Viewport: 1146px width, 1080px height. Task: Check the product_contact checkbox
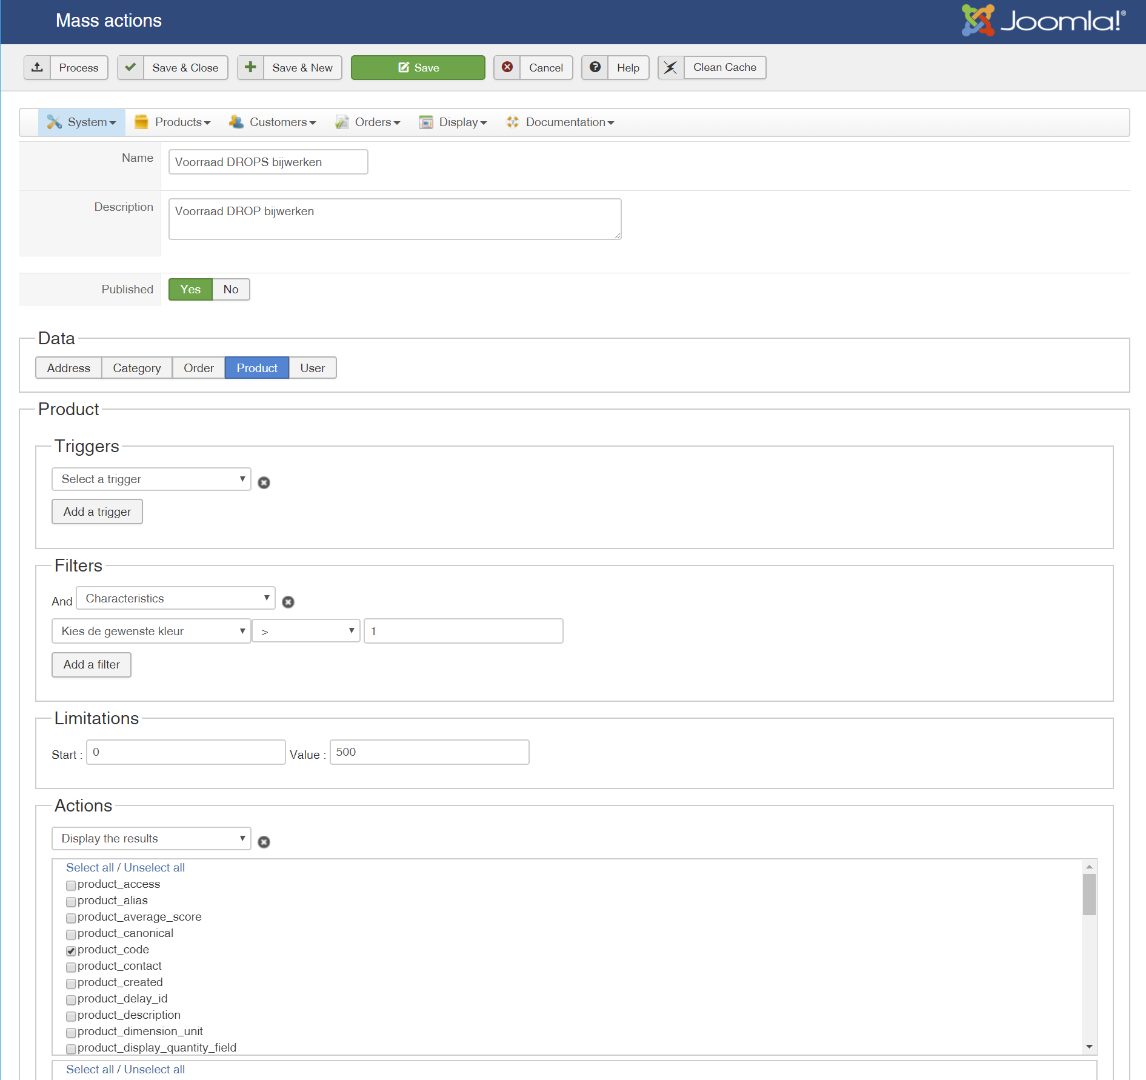(x=71, y=967)
